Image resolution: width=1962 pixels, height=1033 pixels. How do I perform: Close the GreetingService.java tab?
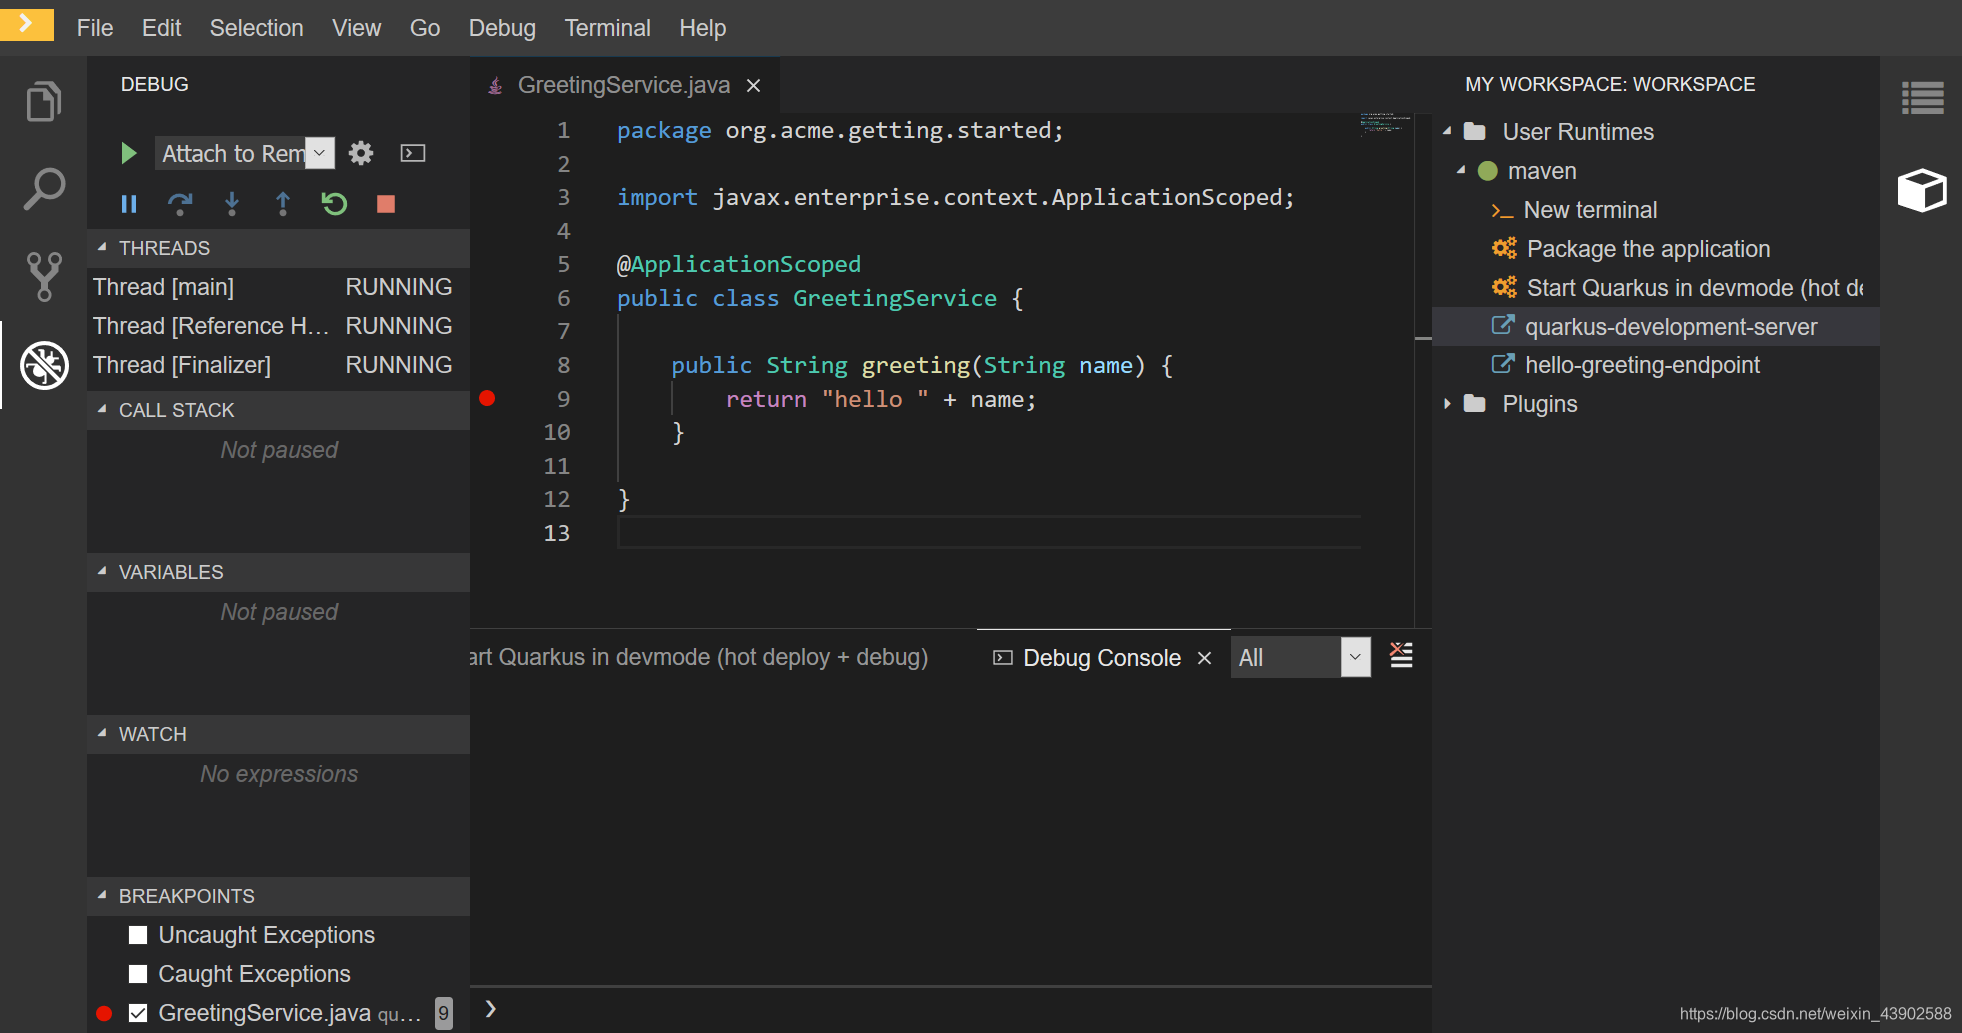(x=754, y=86)
